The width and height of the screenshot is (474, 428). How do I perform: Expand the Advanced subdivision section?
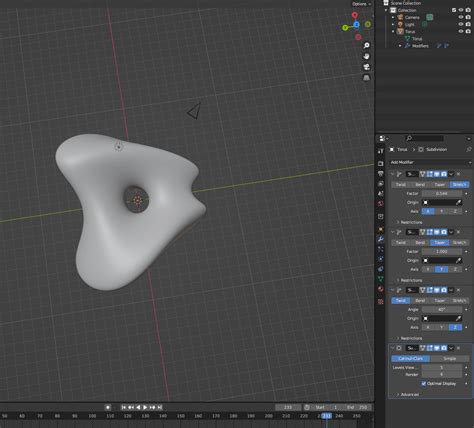pos(409,394)
